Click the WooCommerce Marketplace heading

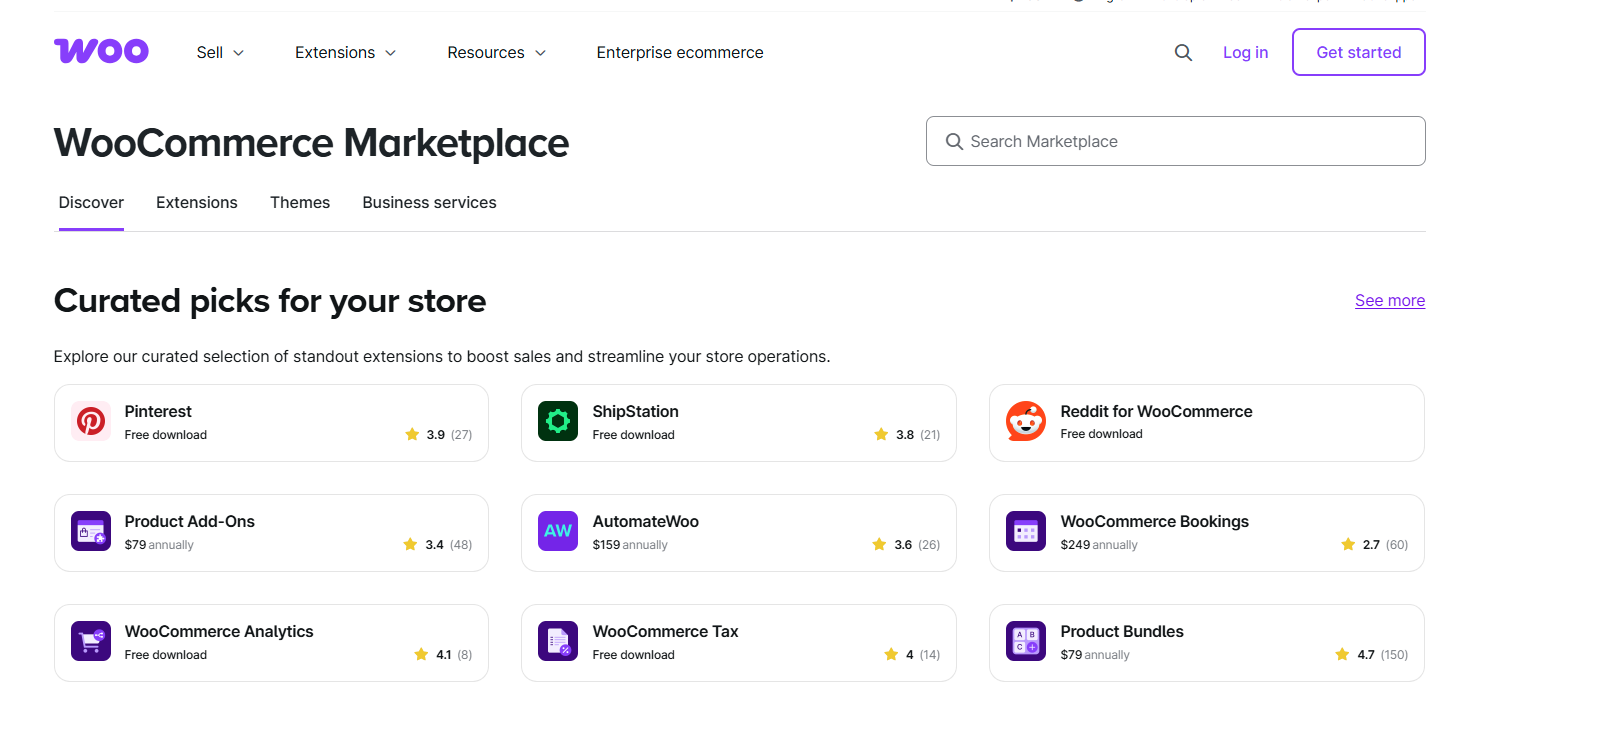[x=311, y=143]
